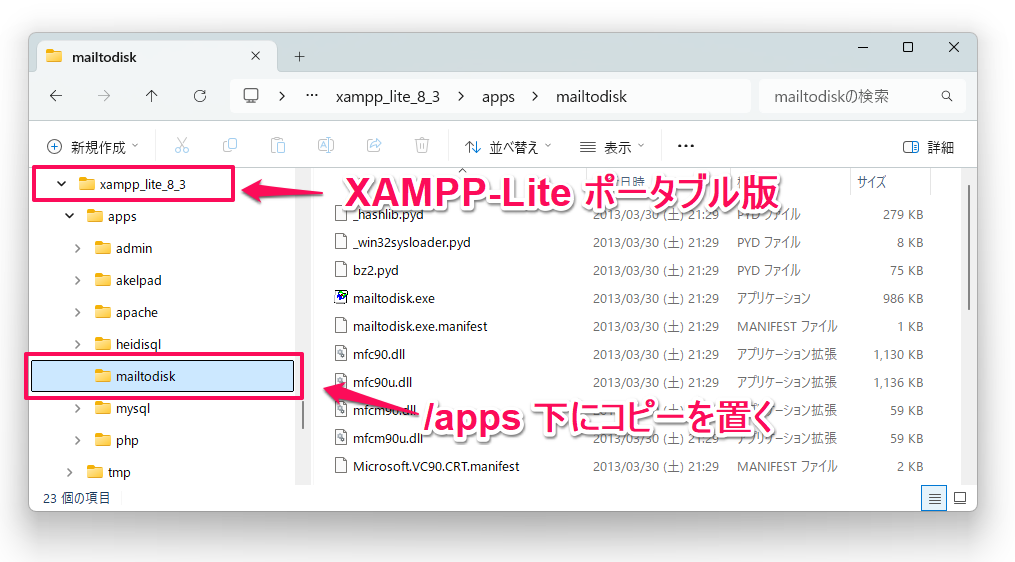Click the share icon in toolbar
Image resolution: width=1015 pixels, height=562 pixels.
pyautogui.click(x=374, y=146)
